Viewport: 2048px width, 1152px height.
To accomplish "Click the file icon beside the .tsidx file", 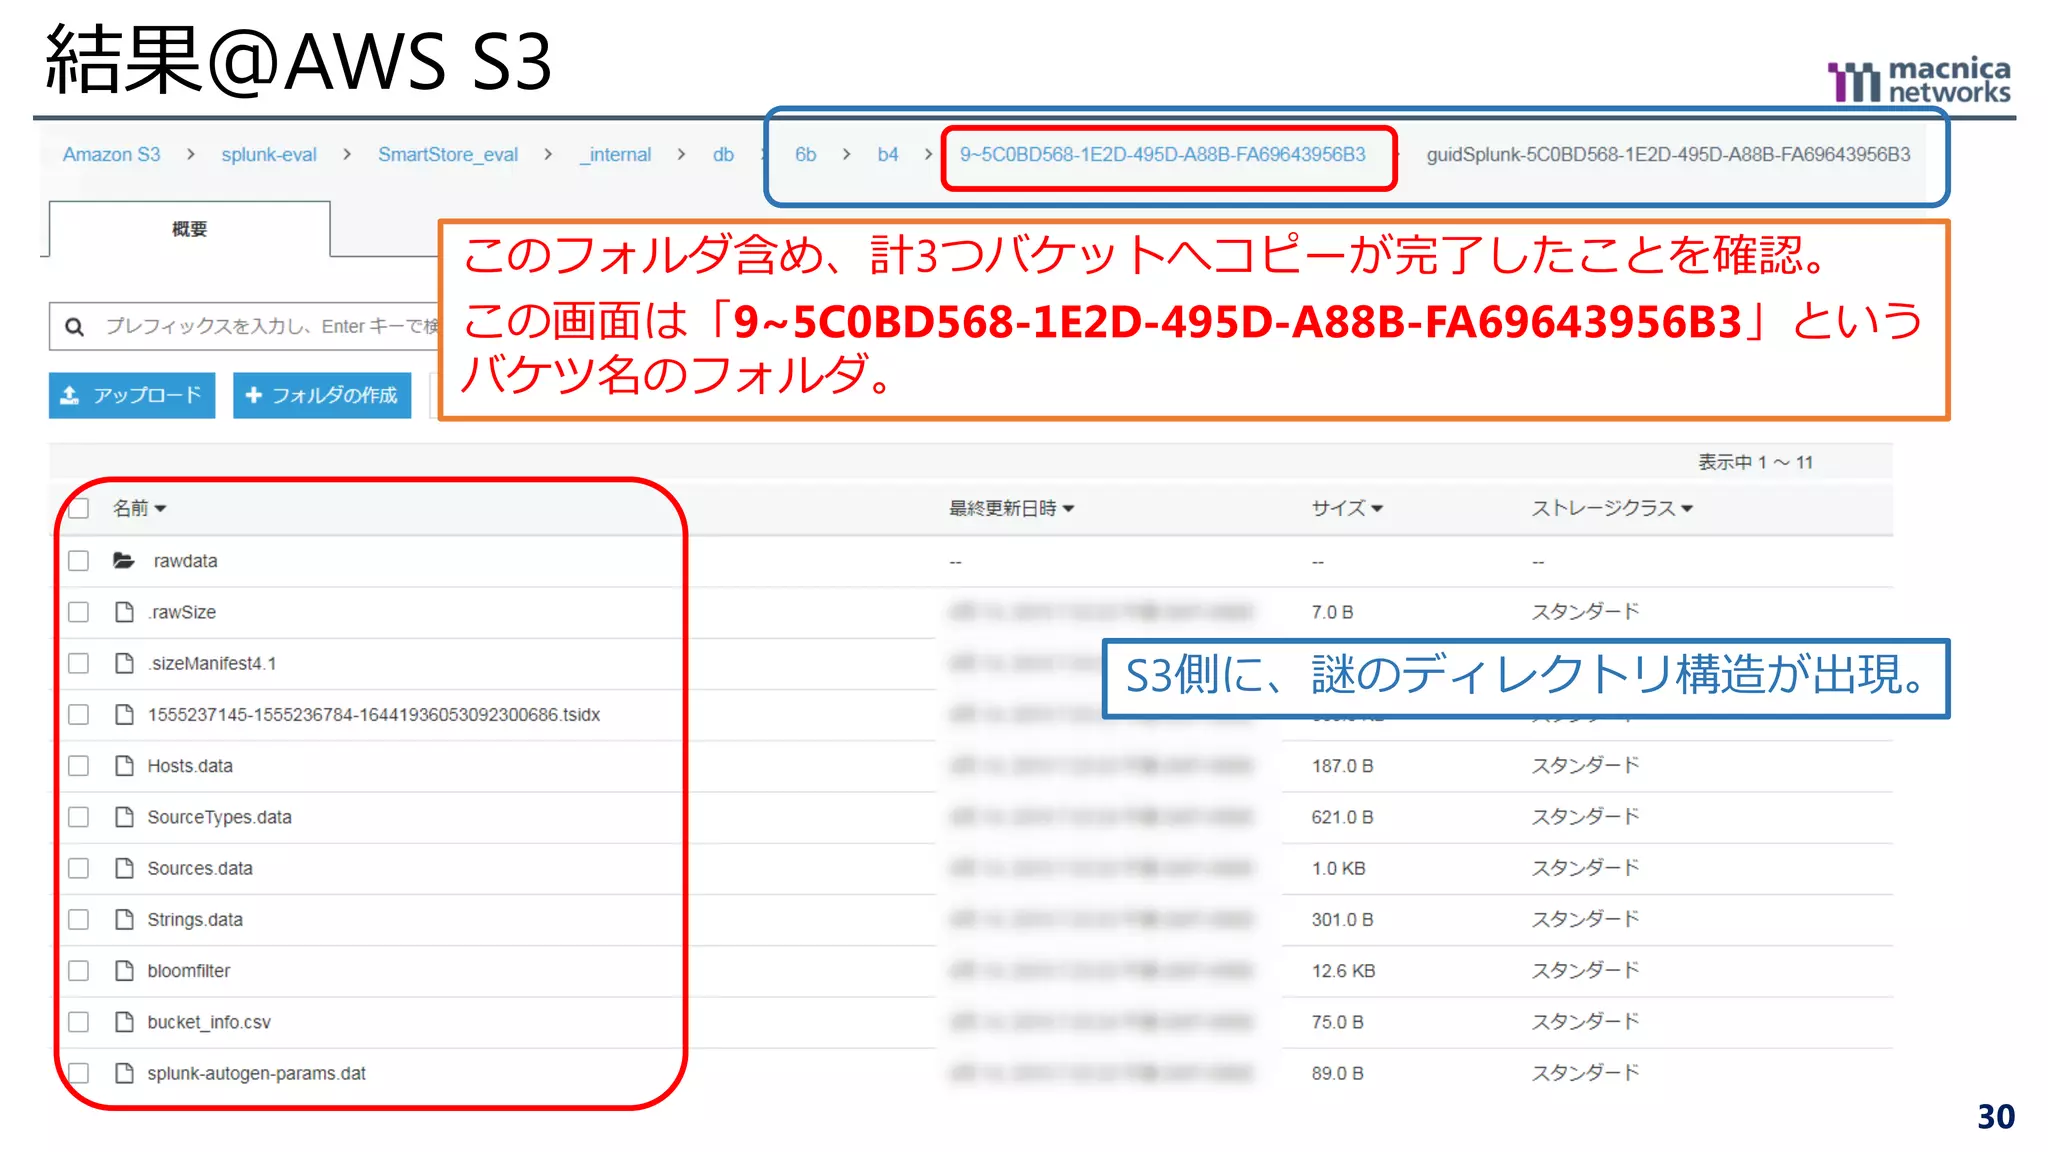I will [x=125, y=714].
